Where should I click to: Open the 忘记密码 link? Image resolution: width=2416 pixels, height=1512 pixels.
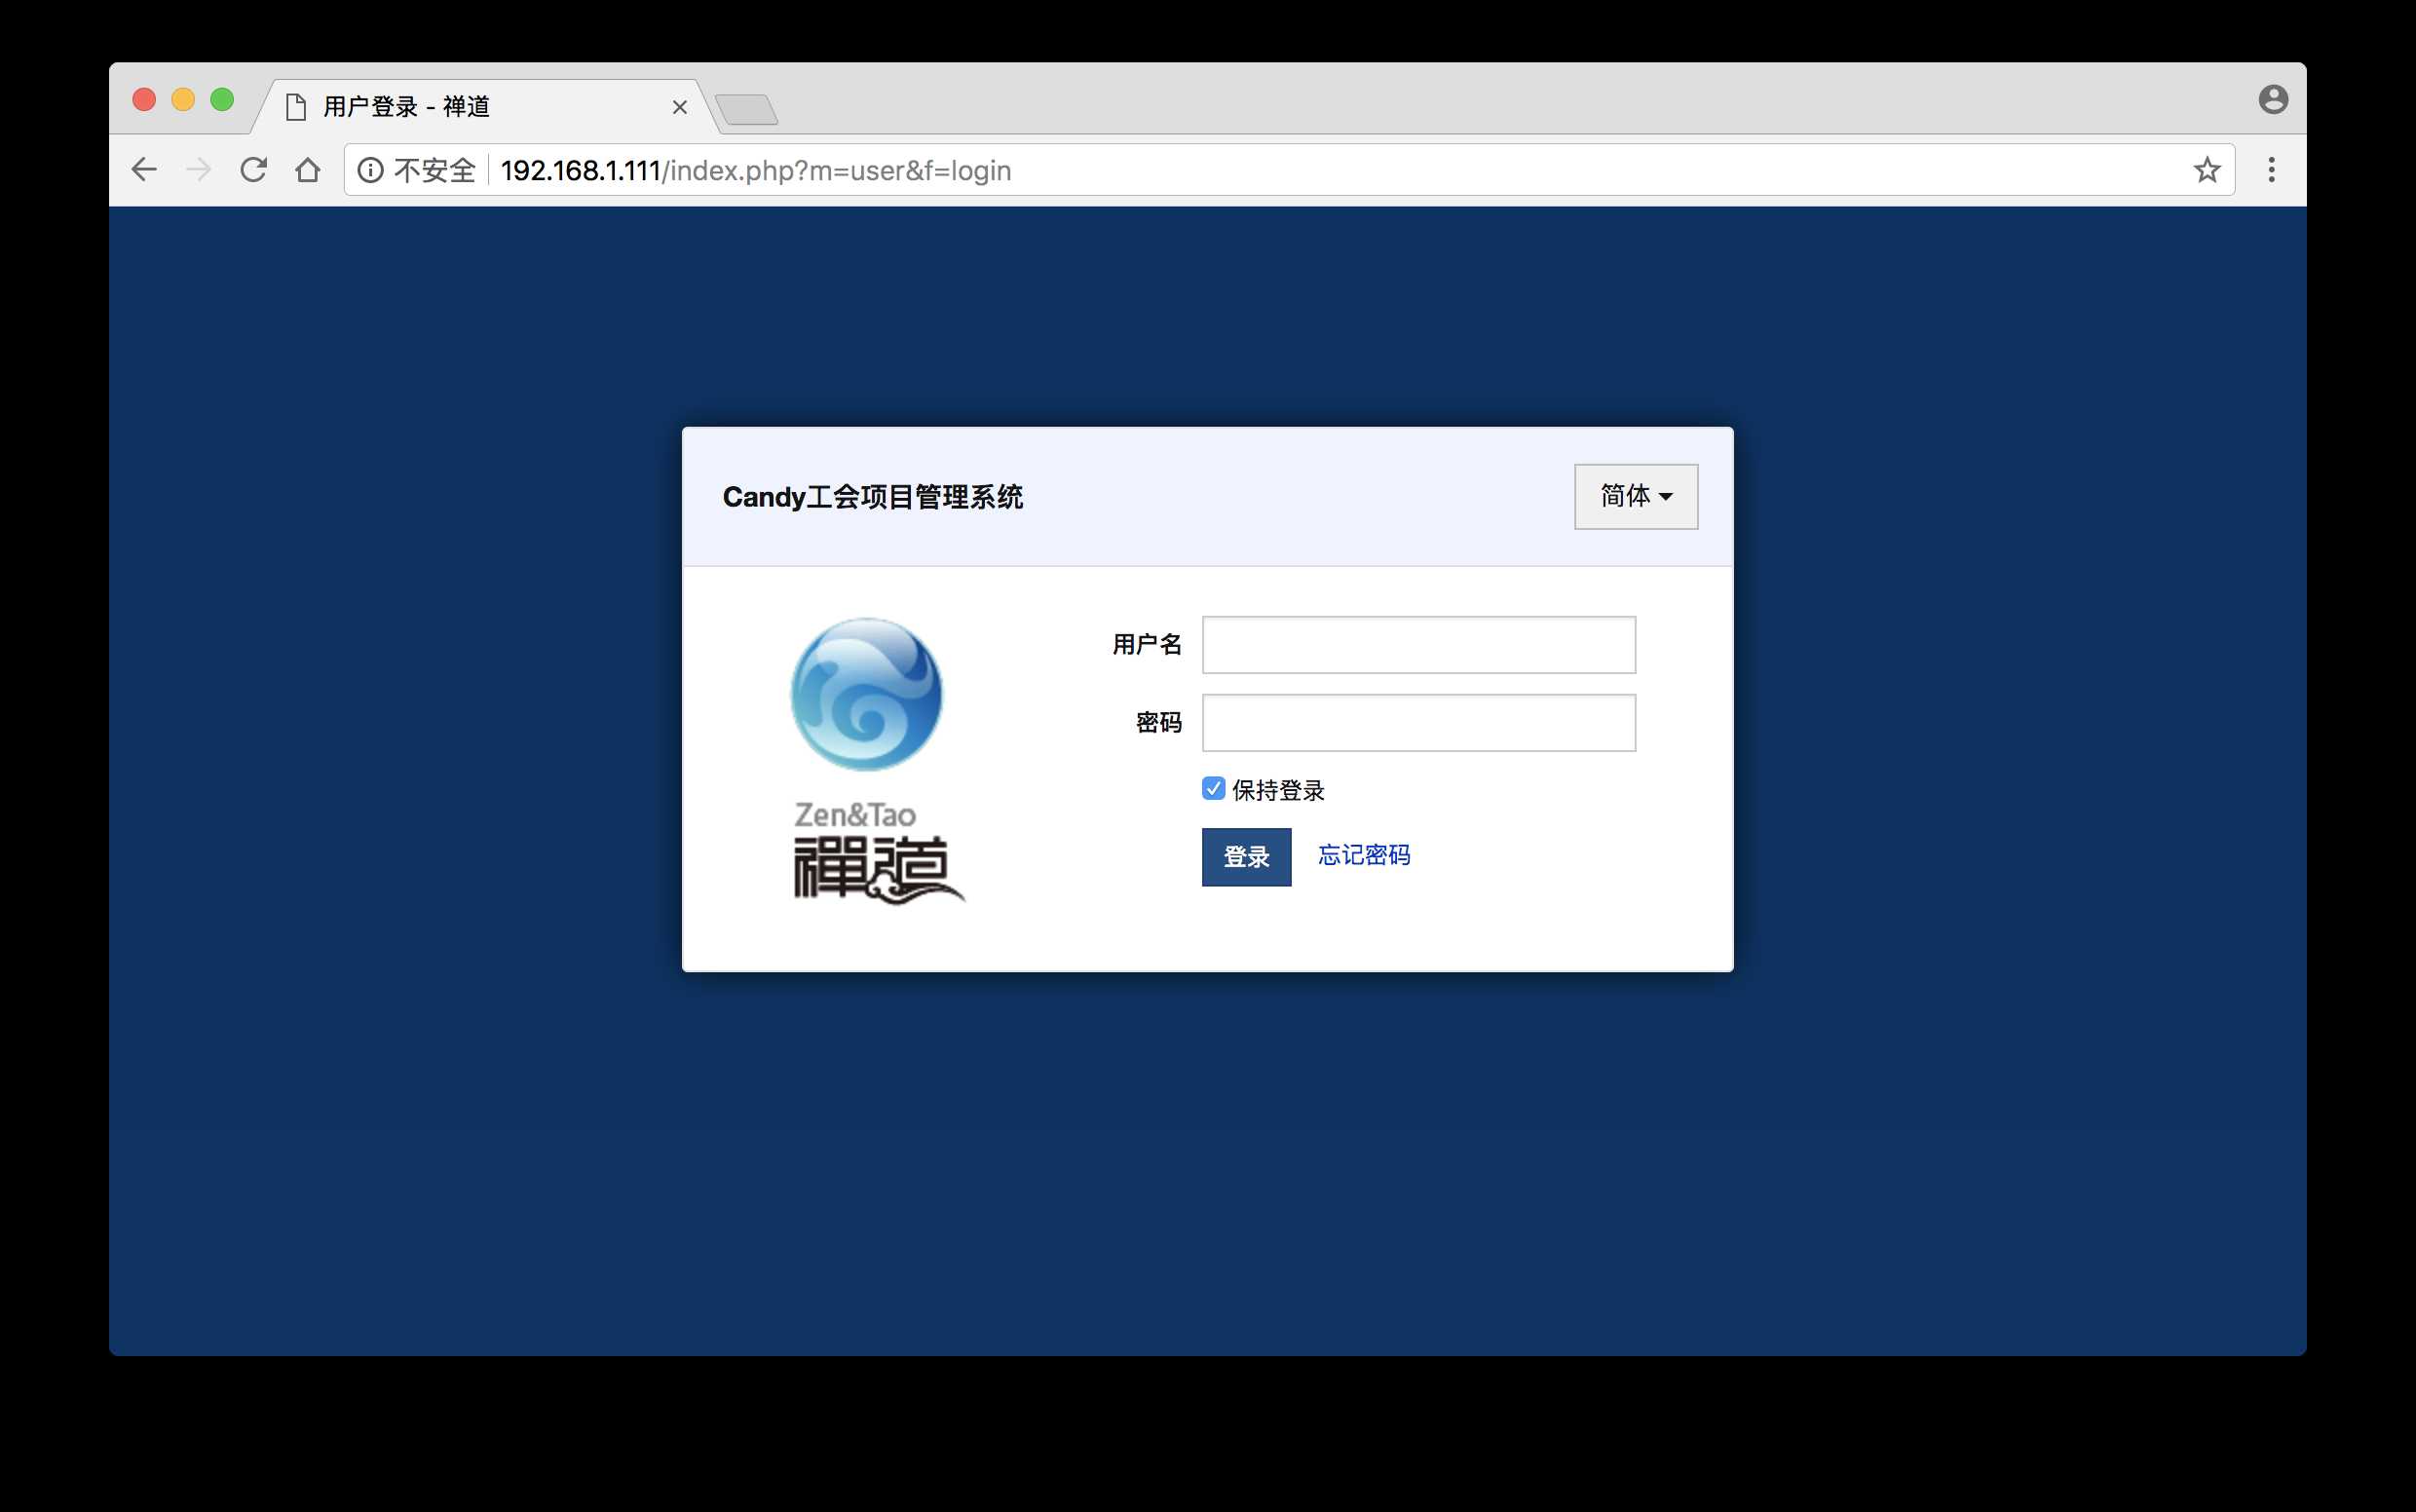[x=1364, y=855]
